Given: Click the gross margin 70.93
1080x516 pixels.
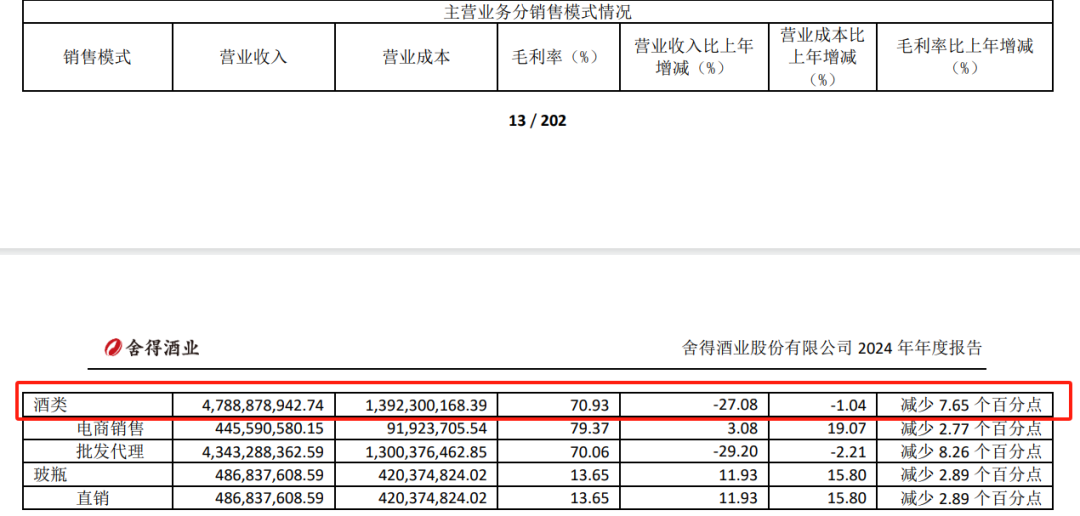Looking at the screenshot, I should [592, 404].
